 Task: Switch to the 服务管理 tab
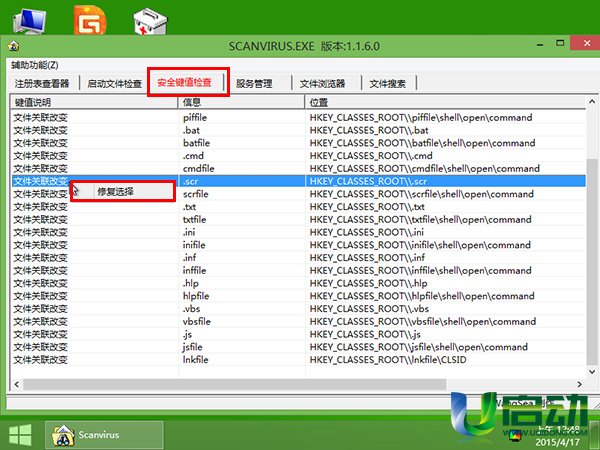coord(254,83)
